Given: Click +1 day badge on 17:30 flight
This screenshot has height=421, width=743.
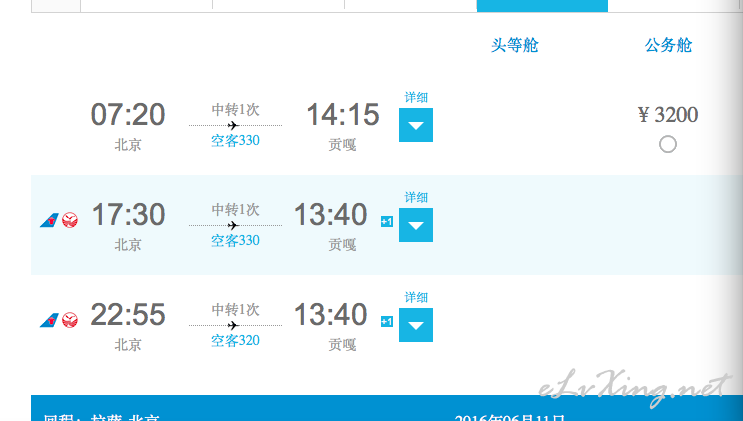Looking at the screenshot, I should pyautogui.click(x=387, y=221).
